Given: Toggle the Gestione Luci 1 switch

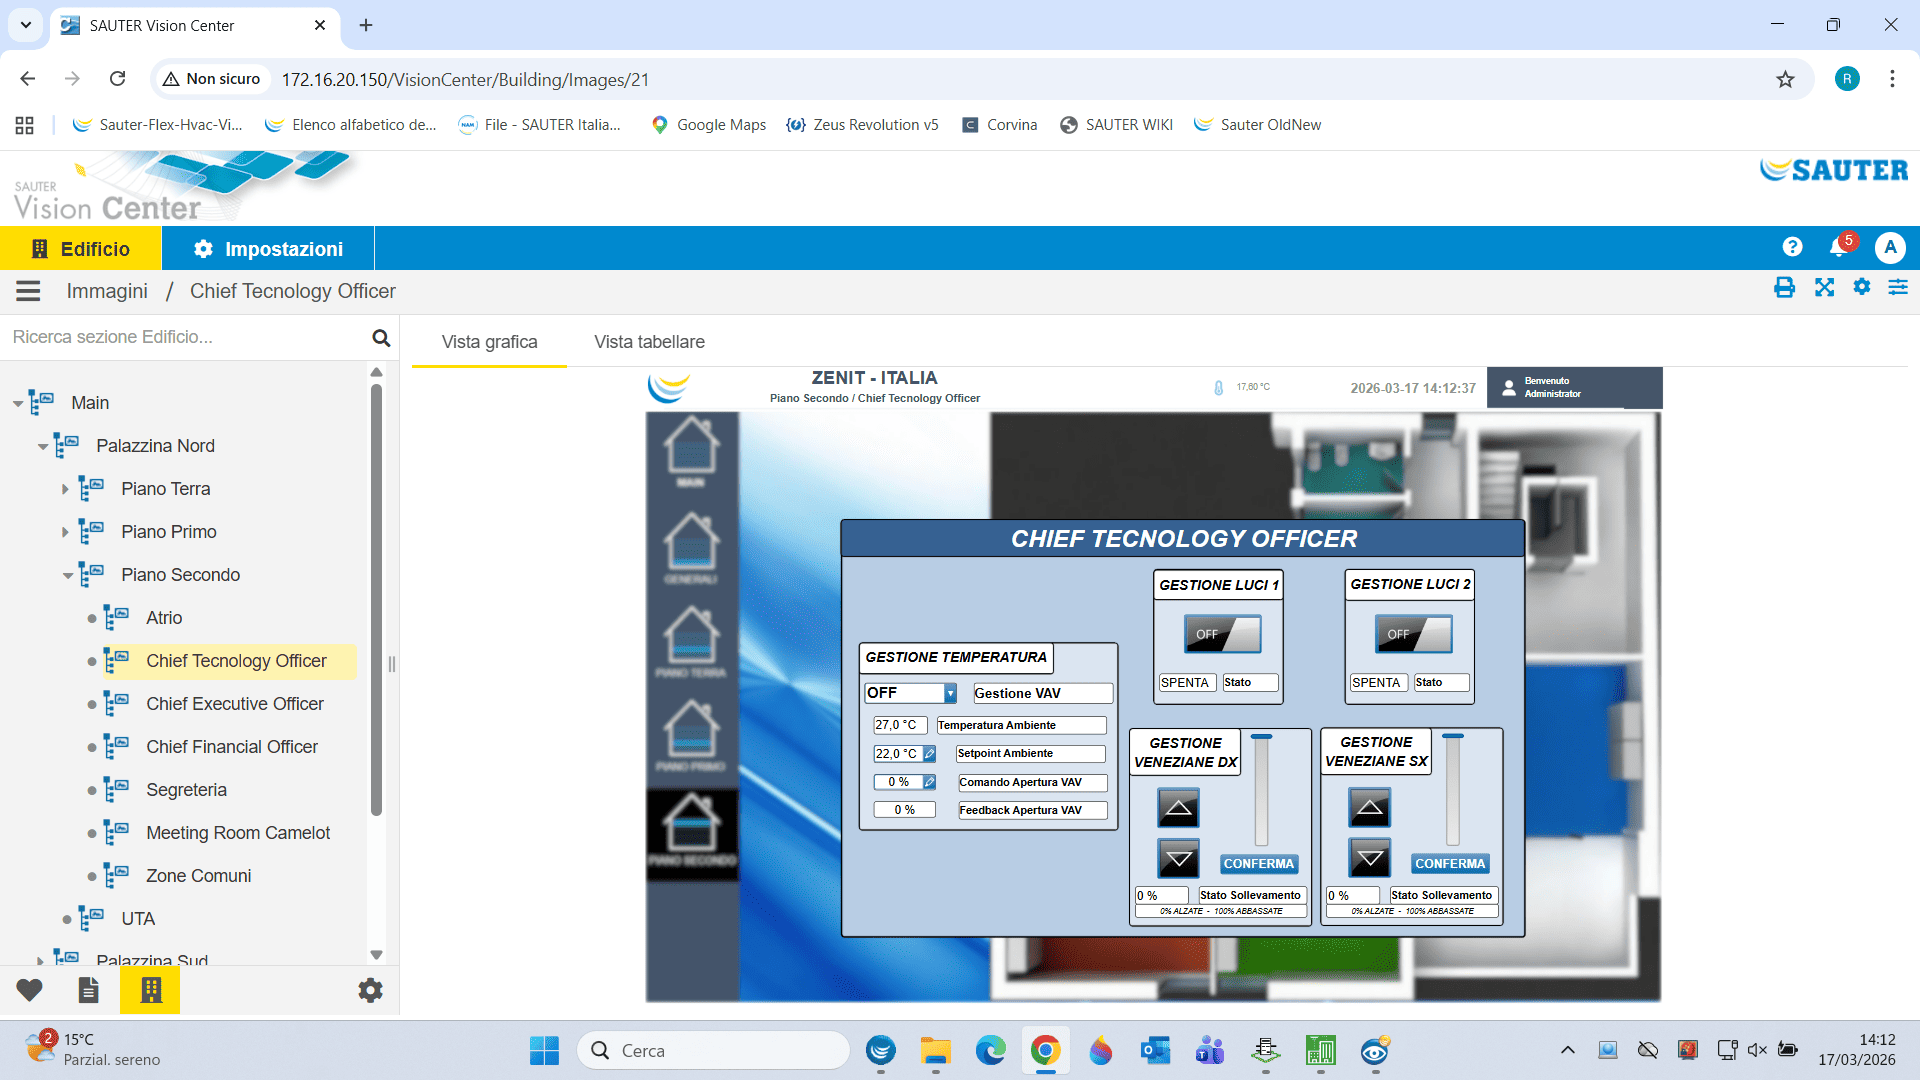Looking at the screenshot, I should pyautogui.click(x=1222, y=634).
